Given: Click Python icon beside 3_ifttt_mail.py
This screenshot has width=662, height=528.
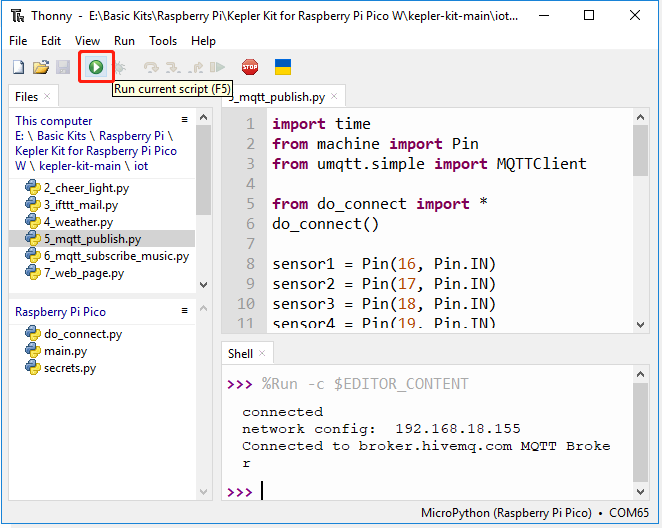Looking at the screenshot, I should (33, 204).
